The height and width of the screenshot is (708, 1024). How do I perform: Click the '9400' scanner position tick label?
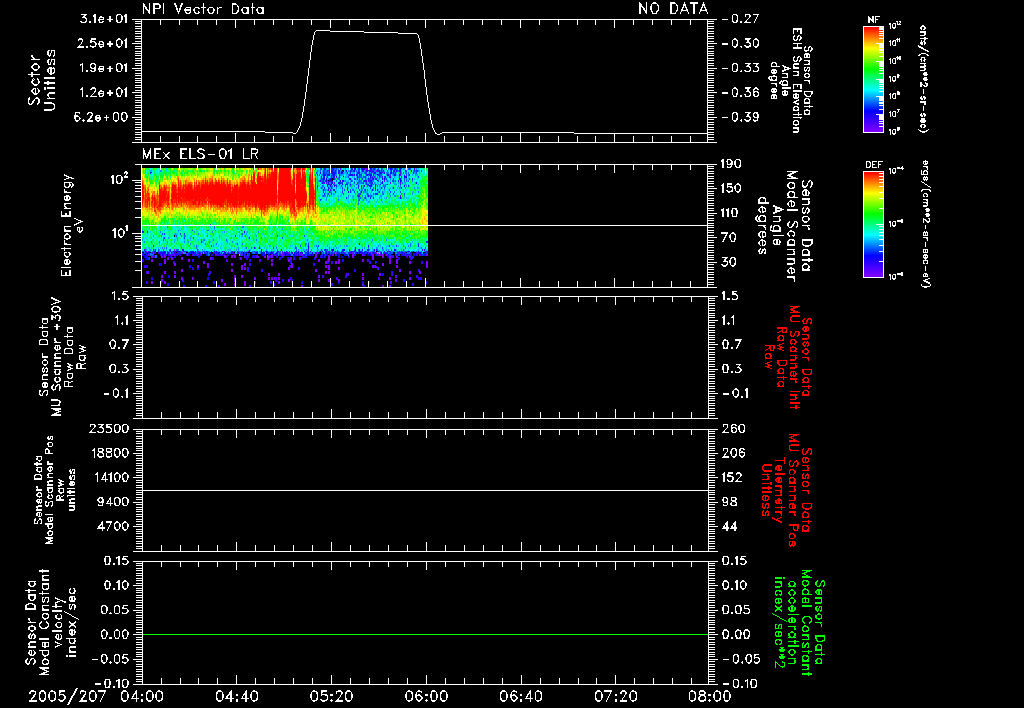click(113, 502)
